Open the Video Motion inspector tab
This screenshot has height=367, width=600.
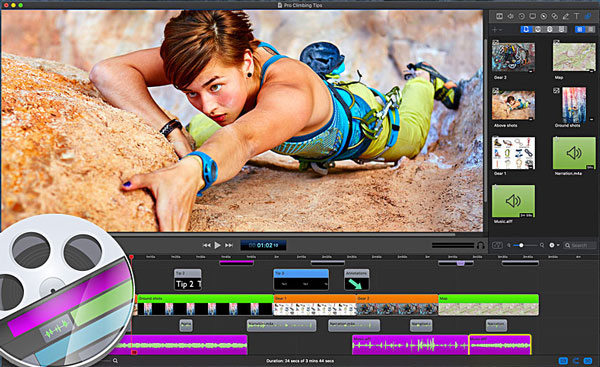pos(522,16)
